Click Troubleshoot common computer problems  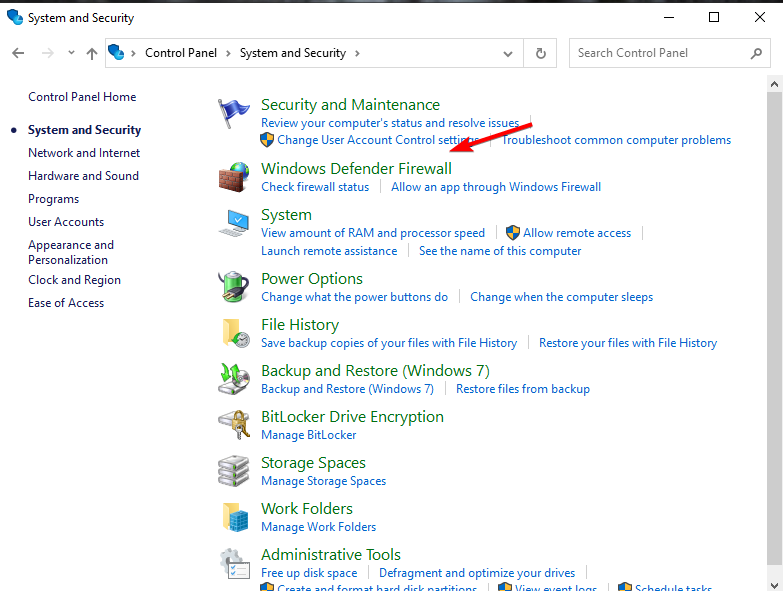tap(616, 140)
